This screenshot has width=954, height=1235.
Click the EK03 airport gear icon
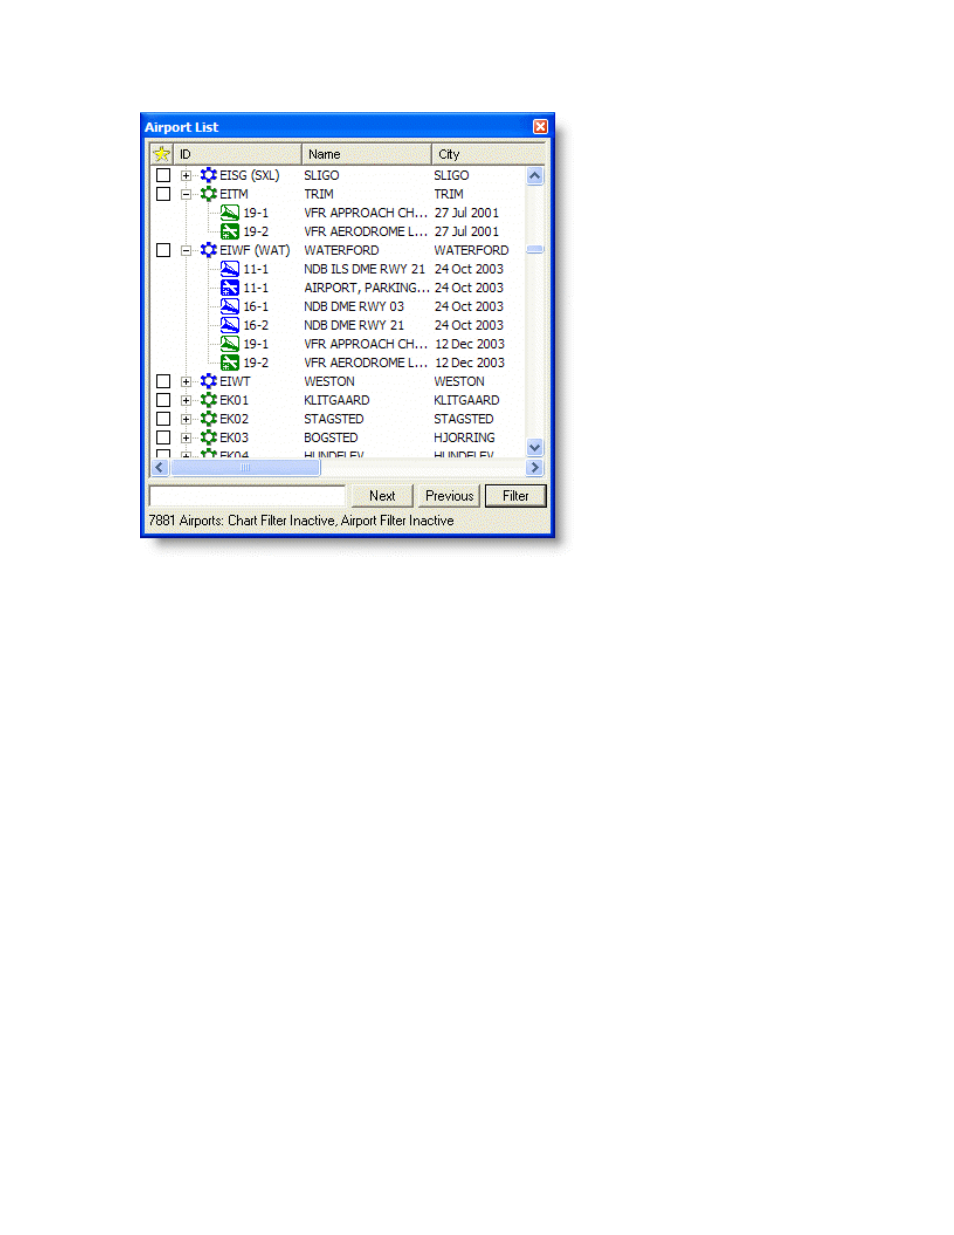tap(209, 437)
